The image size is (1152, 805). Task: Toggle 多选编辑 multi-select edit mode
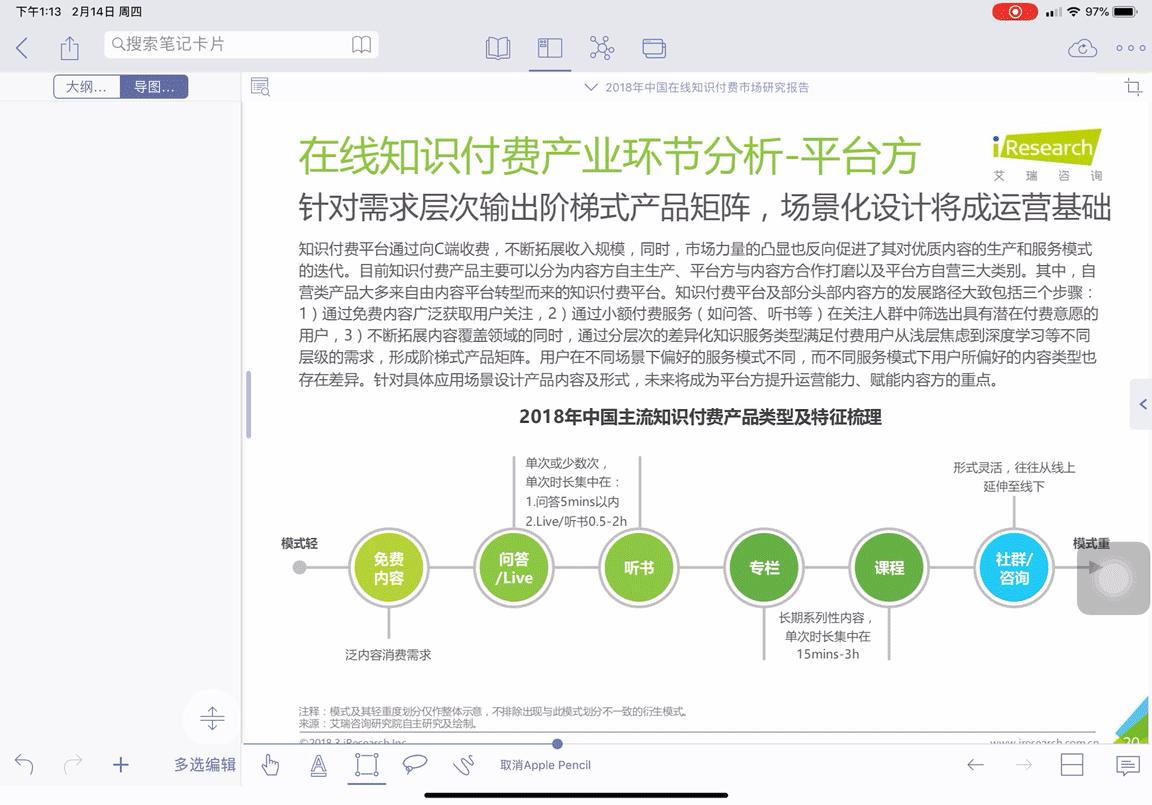click(204, 764)
